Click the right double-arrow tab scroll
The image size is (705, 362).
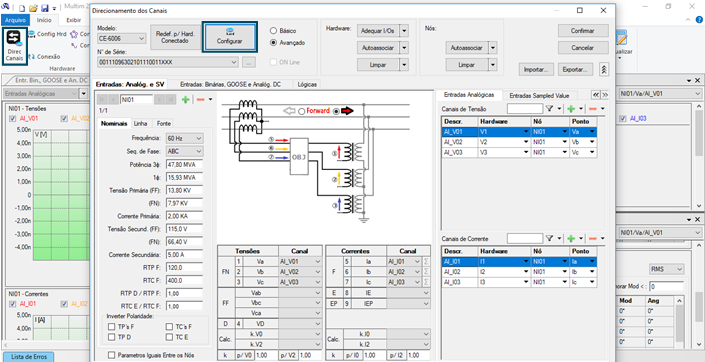605,95
